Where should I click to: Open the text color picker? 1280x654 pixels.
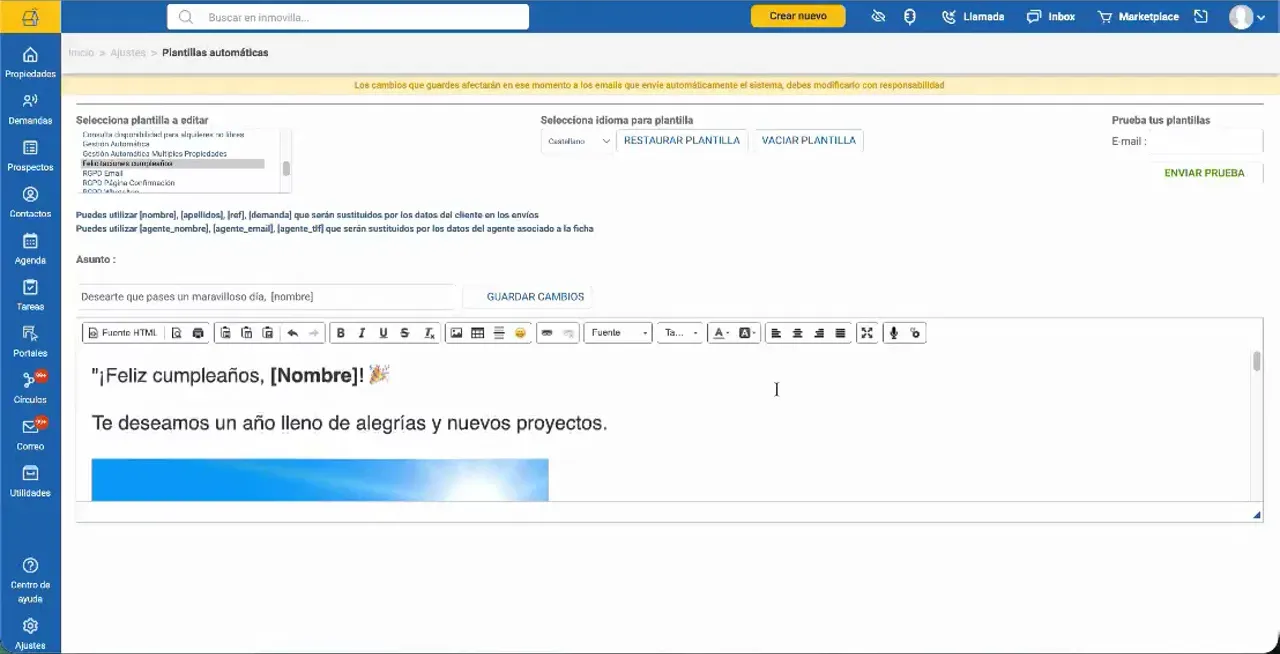click(x=721, y=333)
